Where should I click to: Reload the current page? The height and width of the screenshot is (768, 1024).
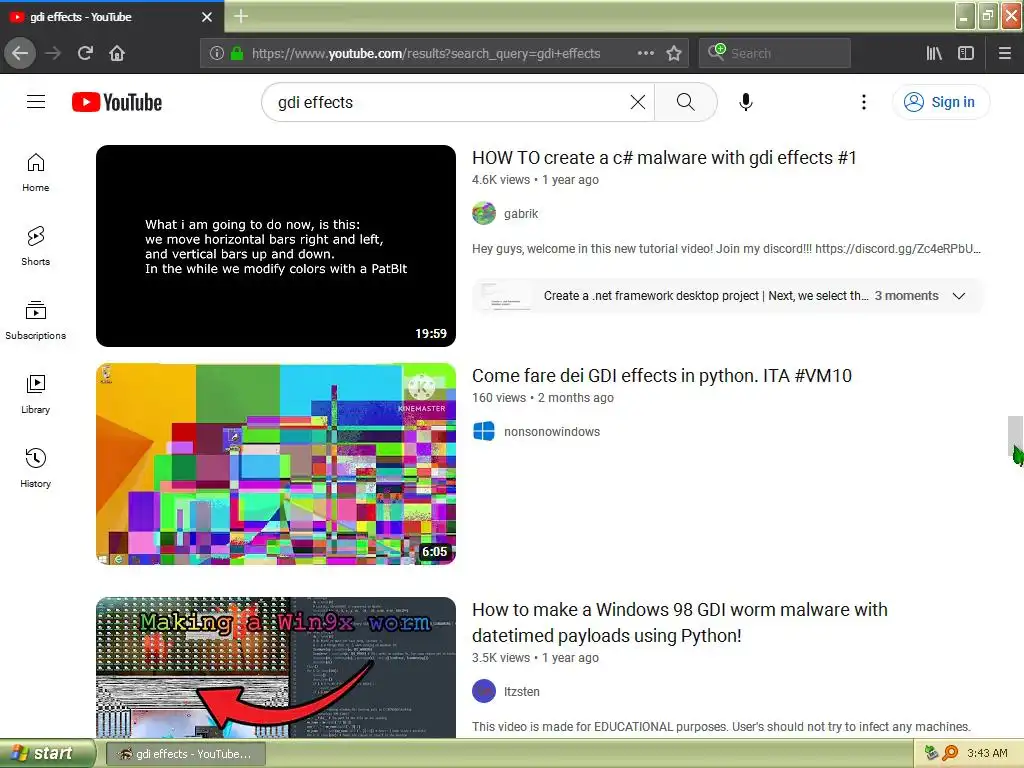point(85,53)
